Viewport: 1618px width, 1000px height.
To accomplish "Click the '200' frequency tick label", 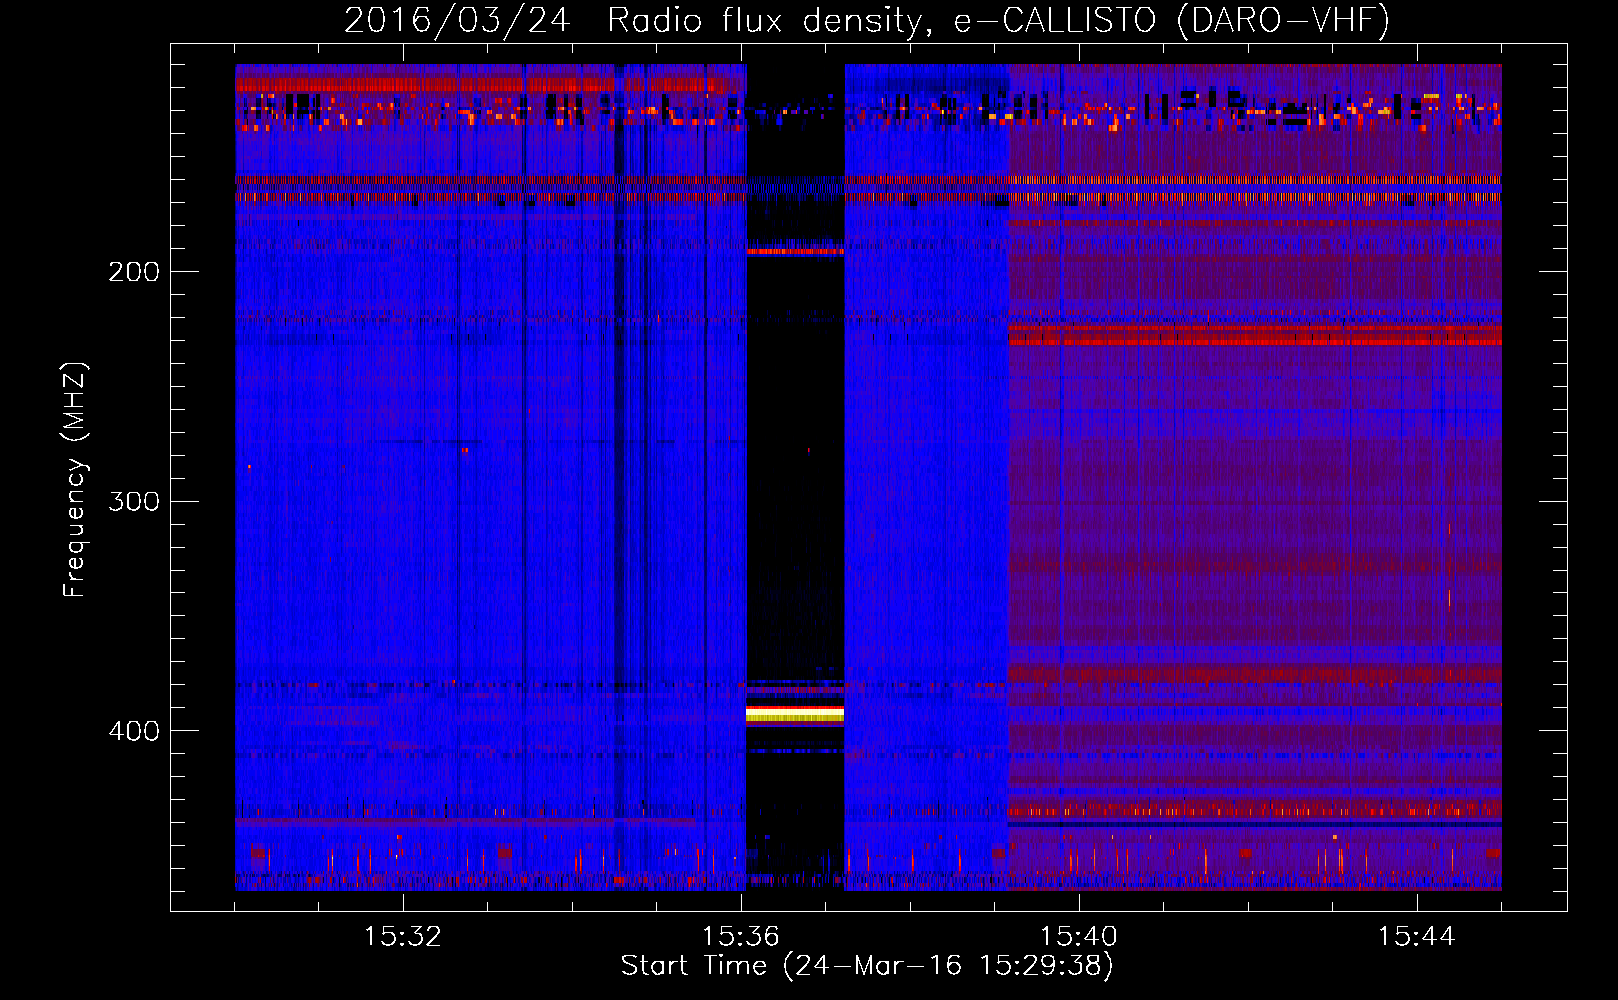I will (x=134, y=272).
